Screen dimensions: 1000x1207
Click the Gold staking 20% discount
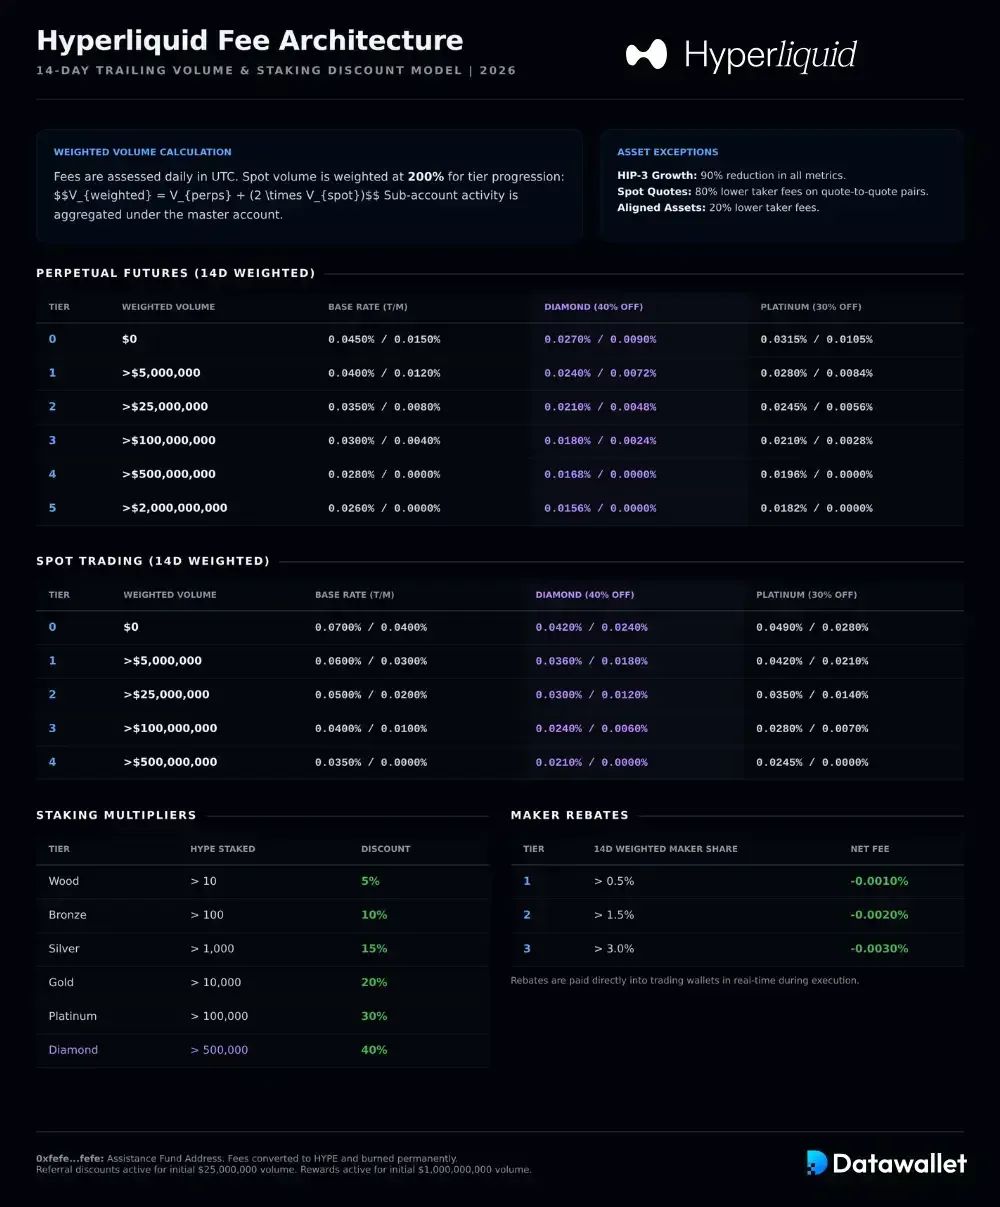[374, 983]
